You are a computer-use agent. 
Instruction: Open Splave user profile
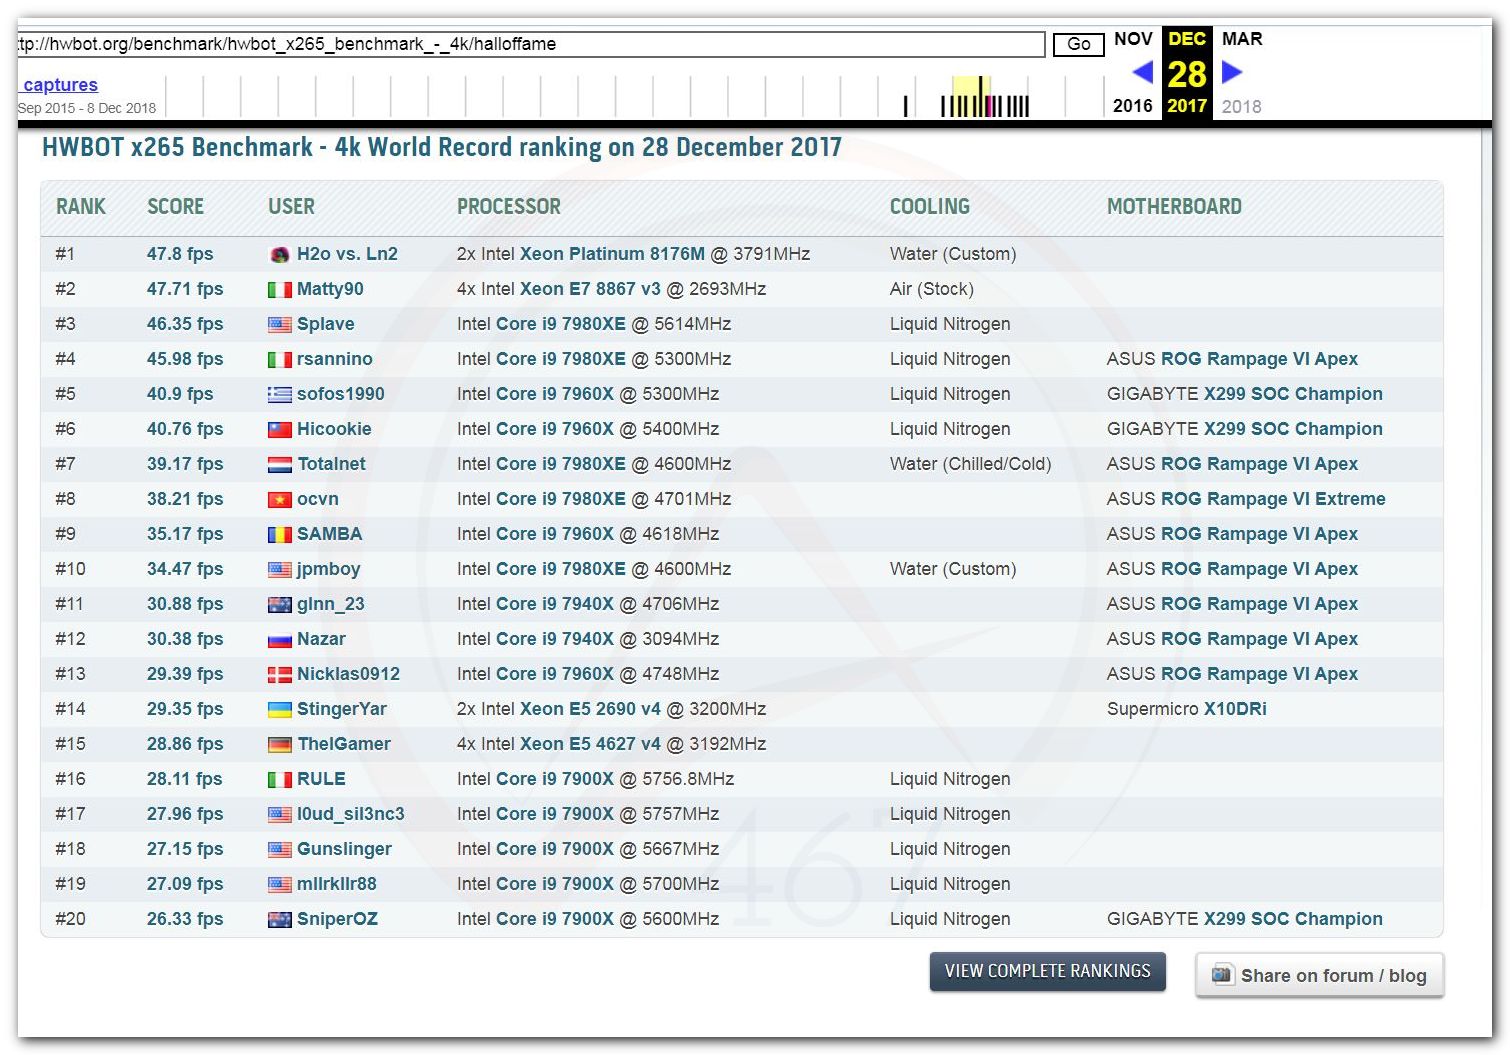(326, 324)
